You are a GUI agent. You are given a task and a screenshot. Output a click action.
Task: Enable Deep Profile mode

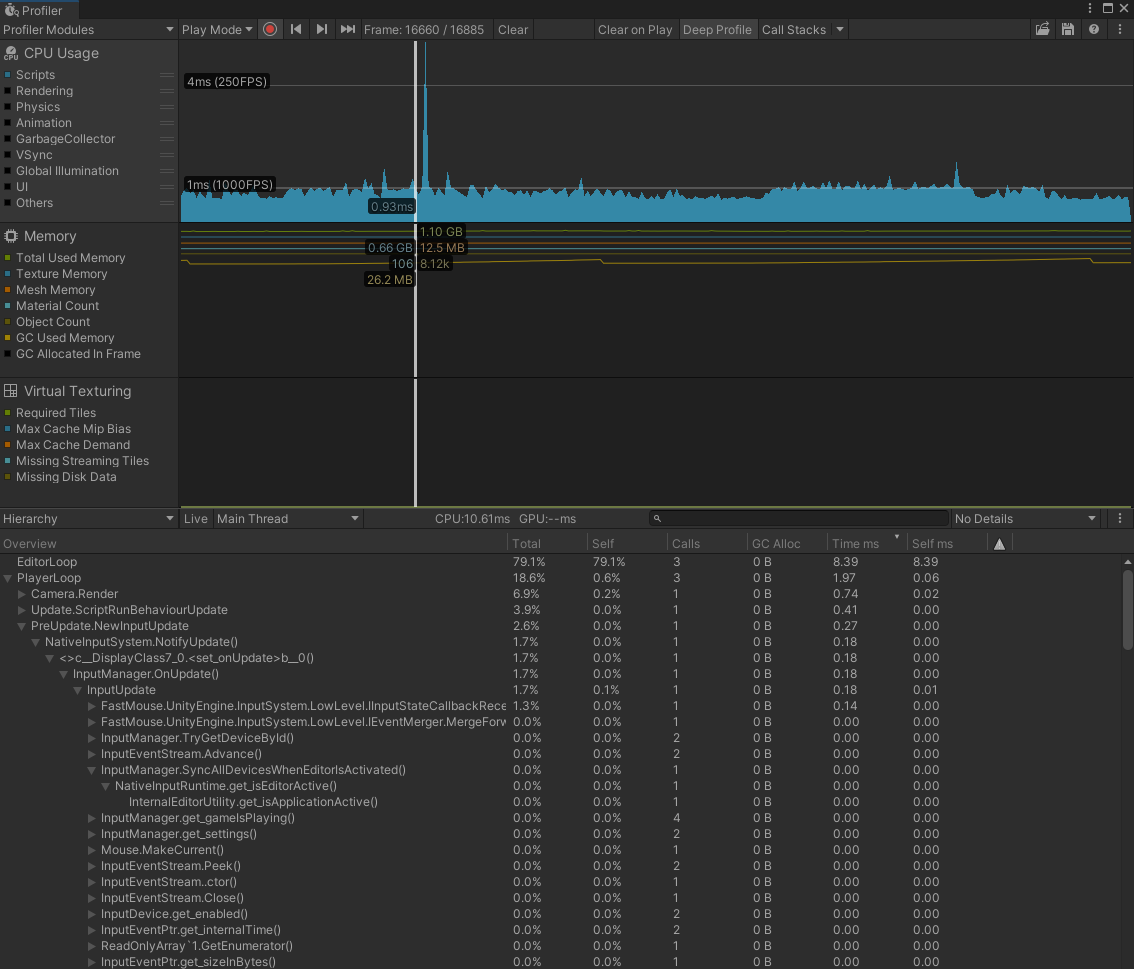click(717, 29)
